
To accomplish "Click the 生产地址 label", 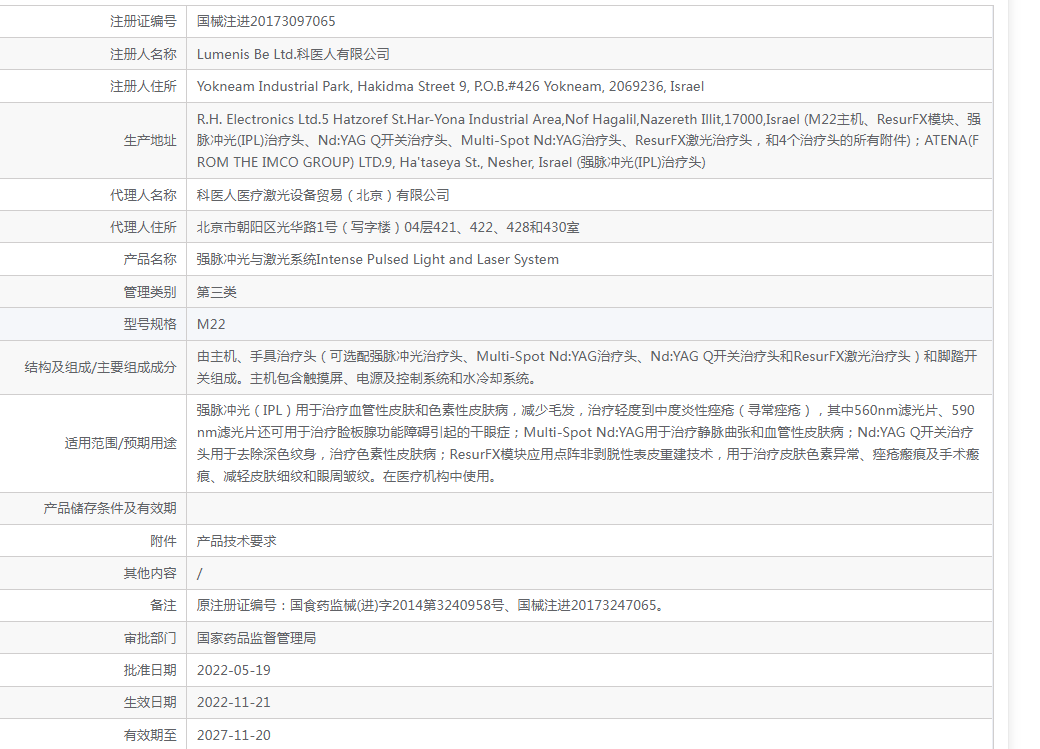I will coord(150,141).
